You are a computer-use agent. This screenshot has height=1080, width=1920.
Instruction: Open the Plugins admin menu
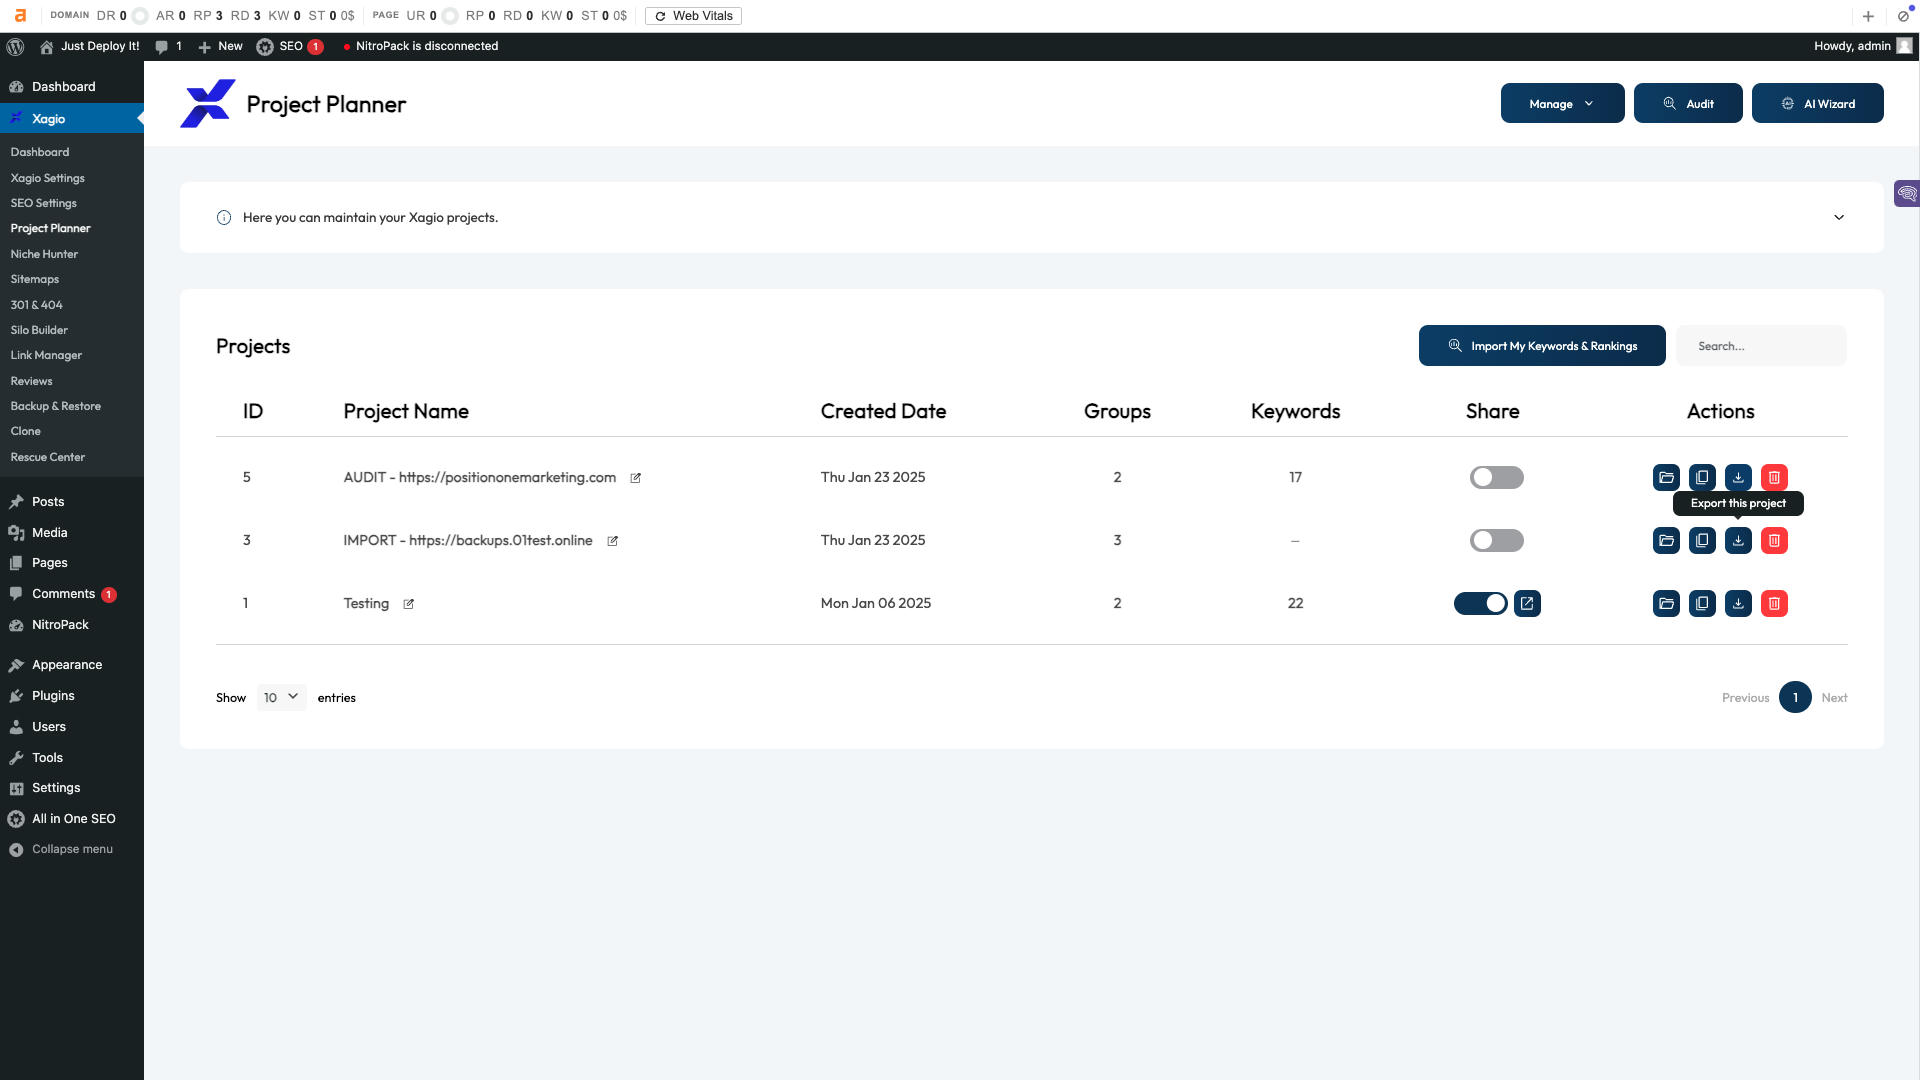(53, 696)
